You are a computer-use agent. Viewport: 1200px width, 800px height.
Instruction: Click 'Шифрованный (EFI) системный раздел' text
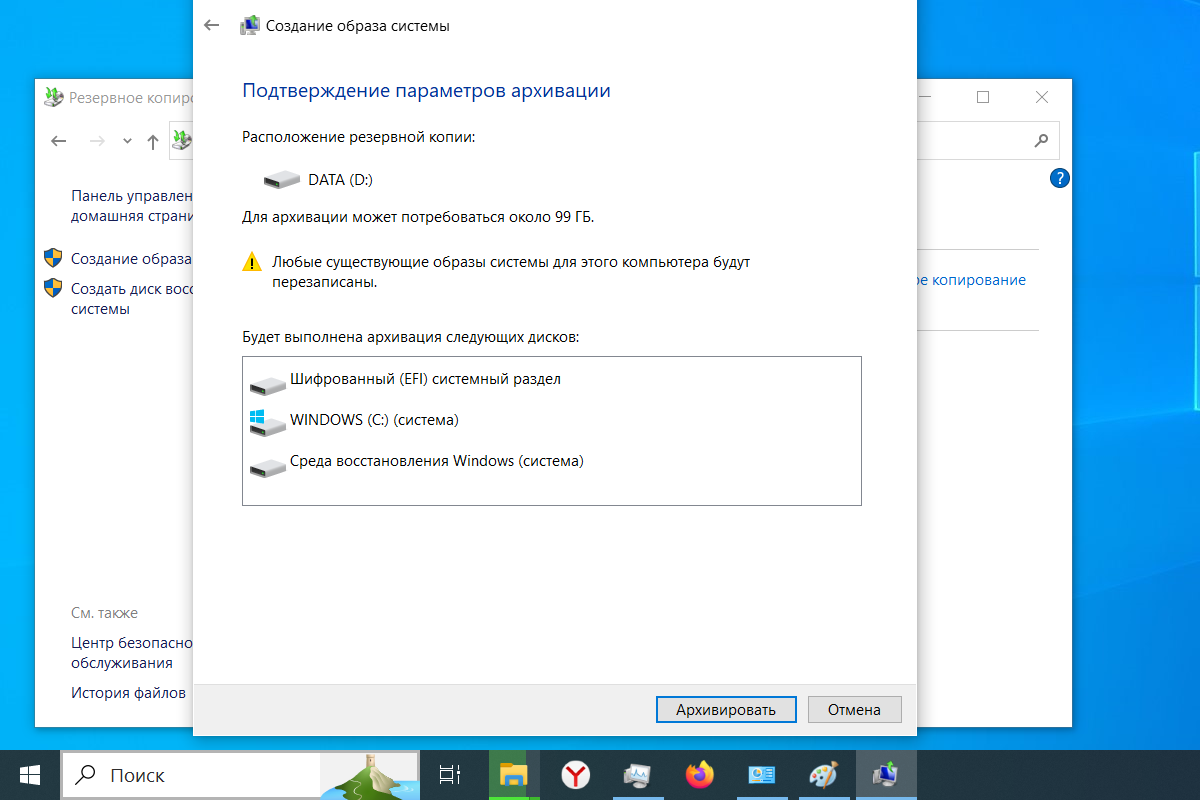(x=425, y=380)
